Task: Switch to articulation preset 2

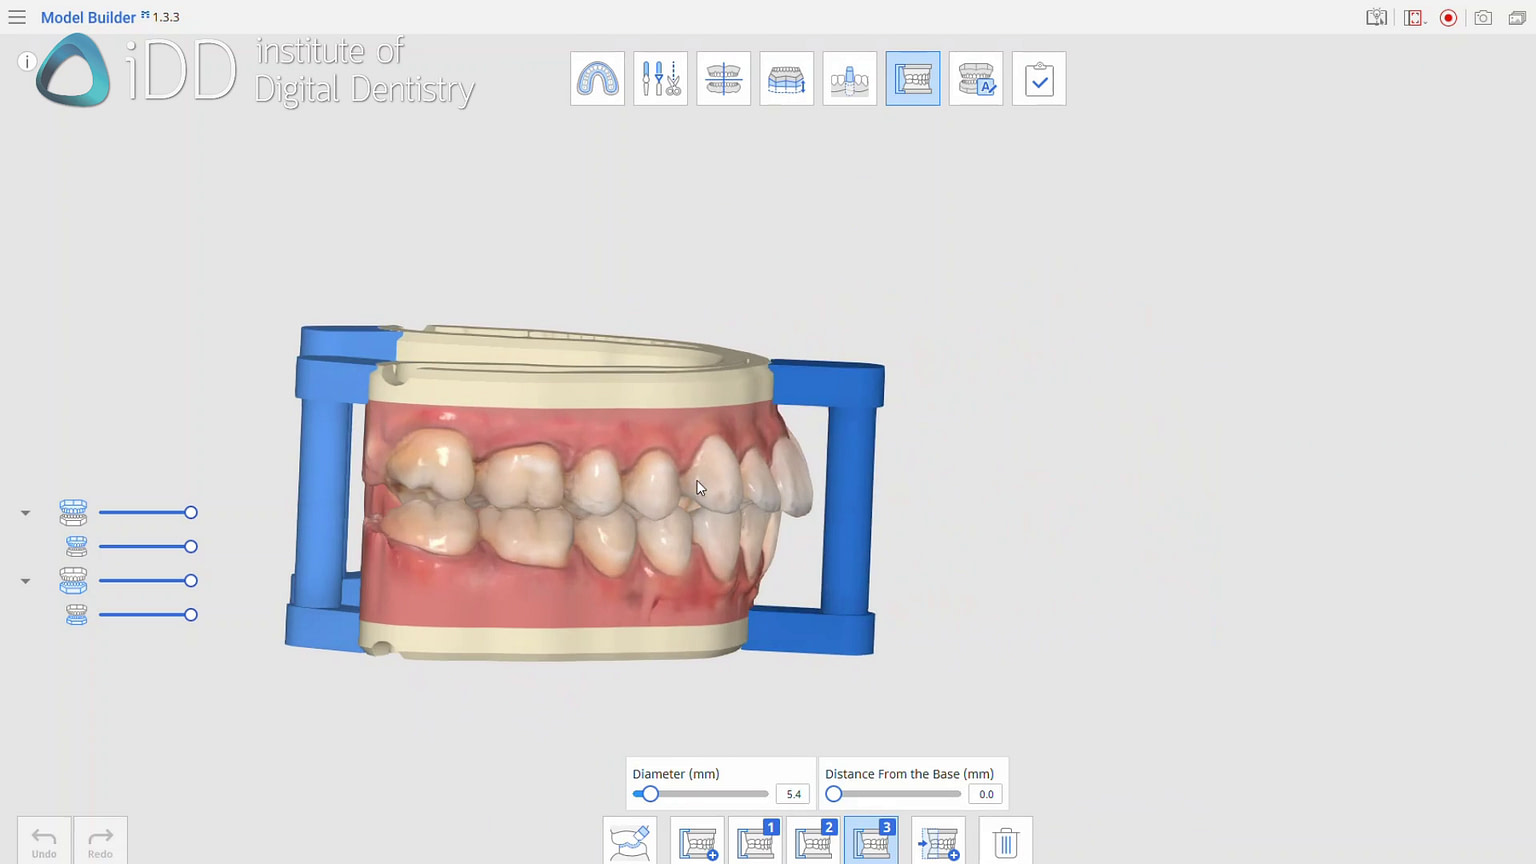Action: pyautogui.click(x=814, y=841)
